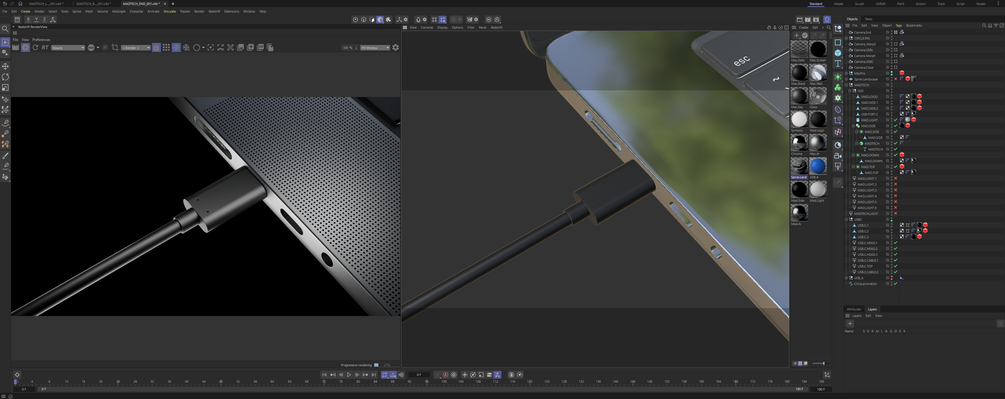
Task: Open the Fit Window zoom dropdown
Action: click(x=374, y=47)
